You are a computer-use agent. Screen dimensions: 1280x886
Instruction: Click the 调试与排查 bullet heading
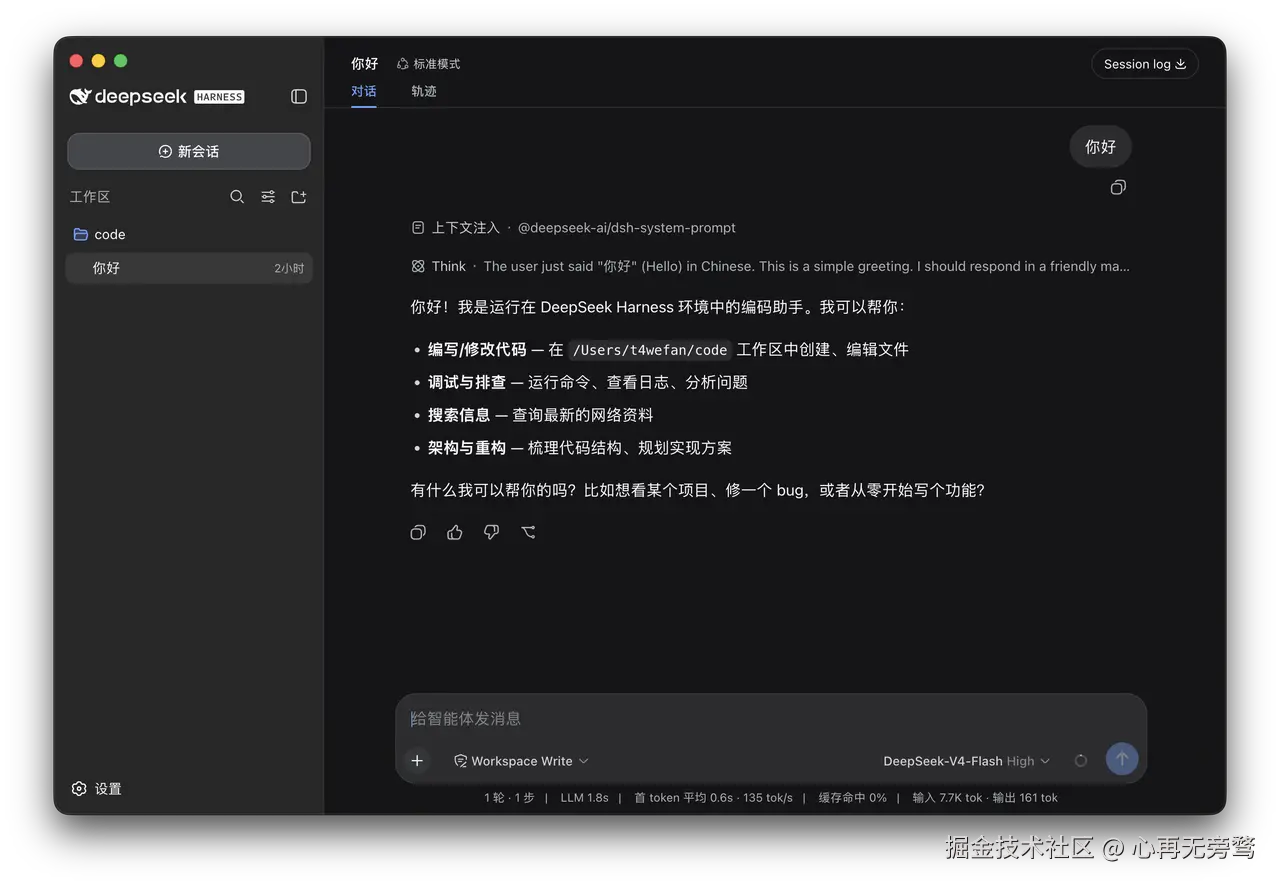[x=467, y=382]
